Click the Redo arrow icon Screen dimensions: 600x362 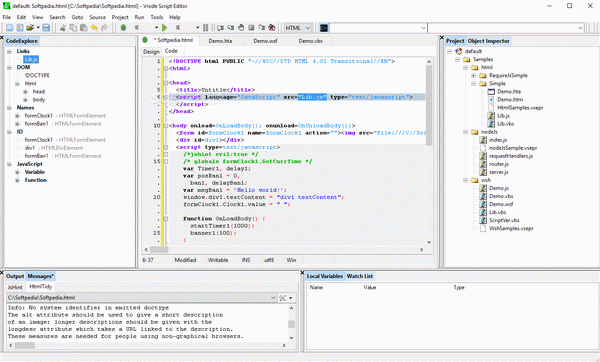(104, 28)
